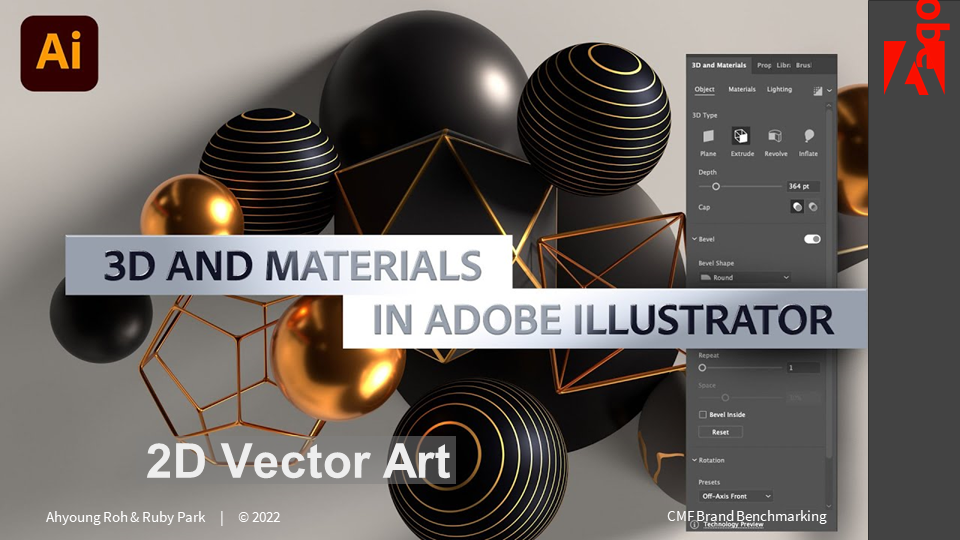This screenshot has height=540, width=960.
Task: Turn off the cap with hollow icon
Action: tap(813, 207)
